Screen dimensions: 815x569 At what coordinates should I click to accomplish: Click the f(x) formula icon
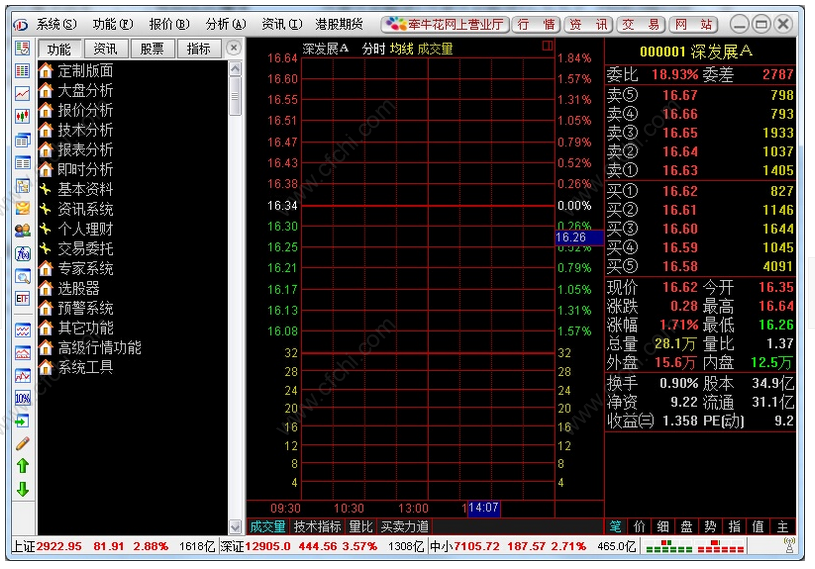(x=22, y=253)
